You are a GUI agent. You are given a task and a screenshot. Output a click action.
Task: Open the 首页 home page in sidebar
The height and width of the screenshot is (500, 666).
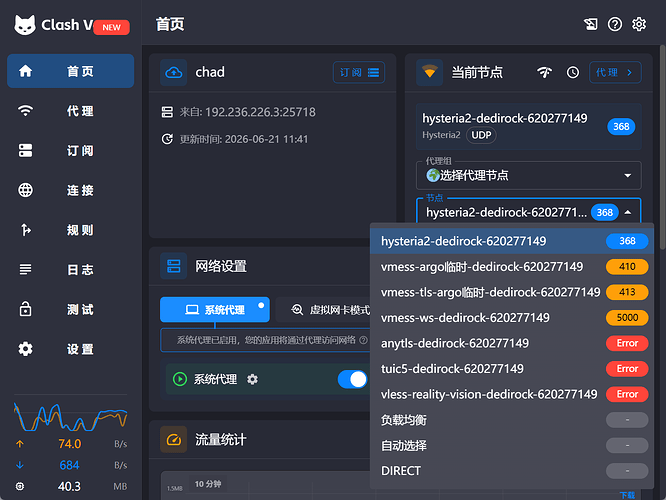point(71,71)
